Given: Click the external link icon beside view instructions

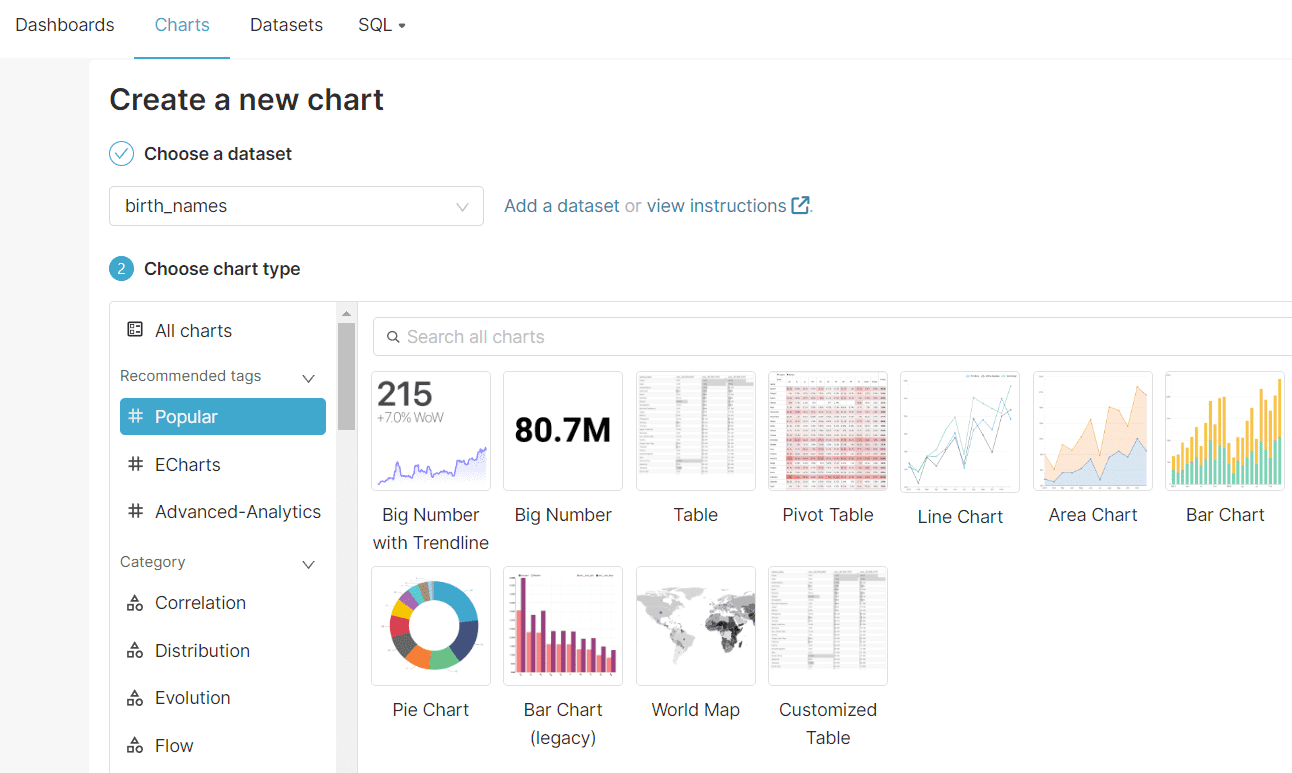Looking at the screenshot, I should pyautogui.click(x=799, y=205).
